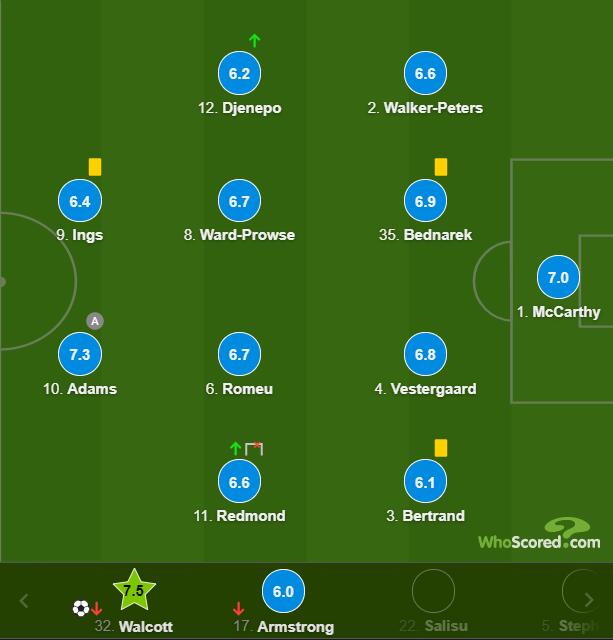Image resolution: width=613 pixels, height=640 pixels.
Task: Open the WhoScored.com logo link
Action: [x=539, y=534]
